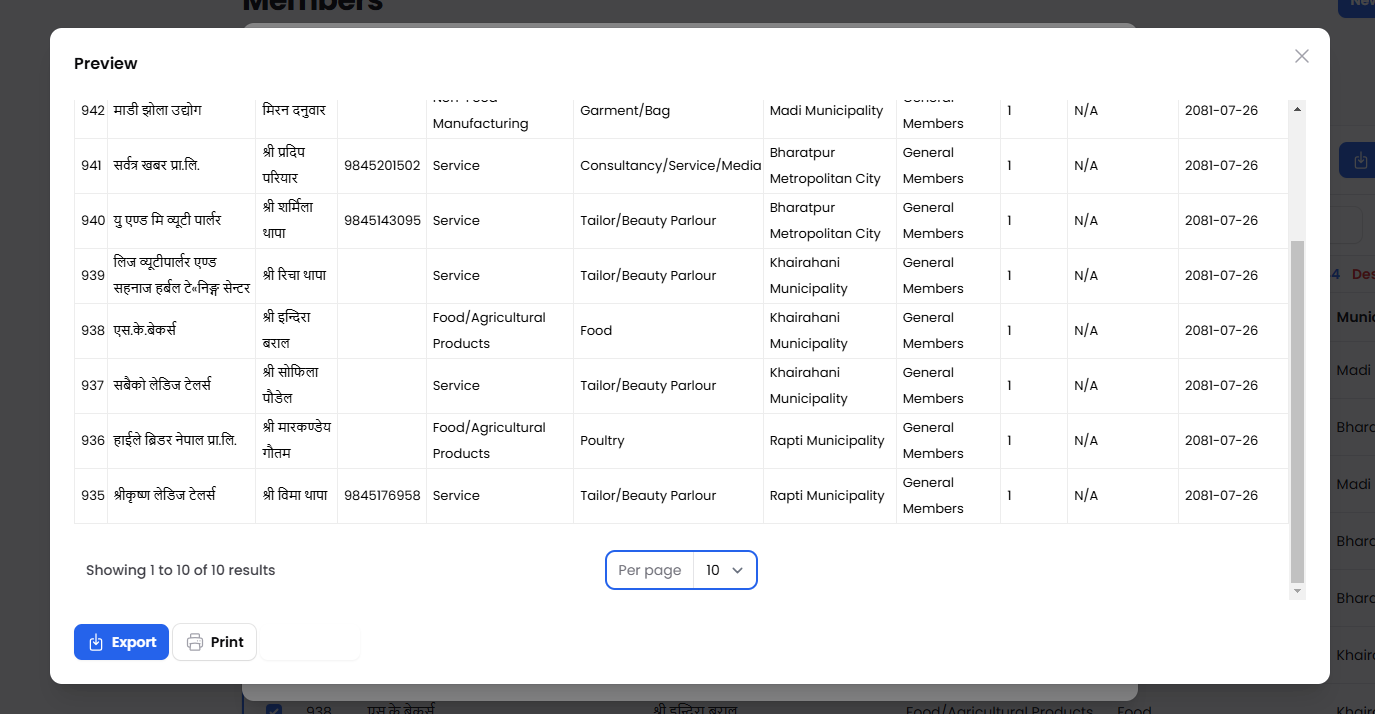Select phone number 9845201502 cell
The height and width of the screenshot is (714, 1375).
[x=382, y=166]
